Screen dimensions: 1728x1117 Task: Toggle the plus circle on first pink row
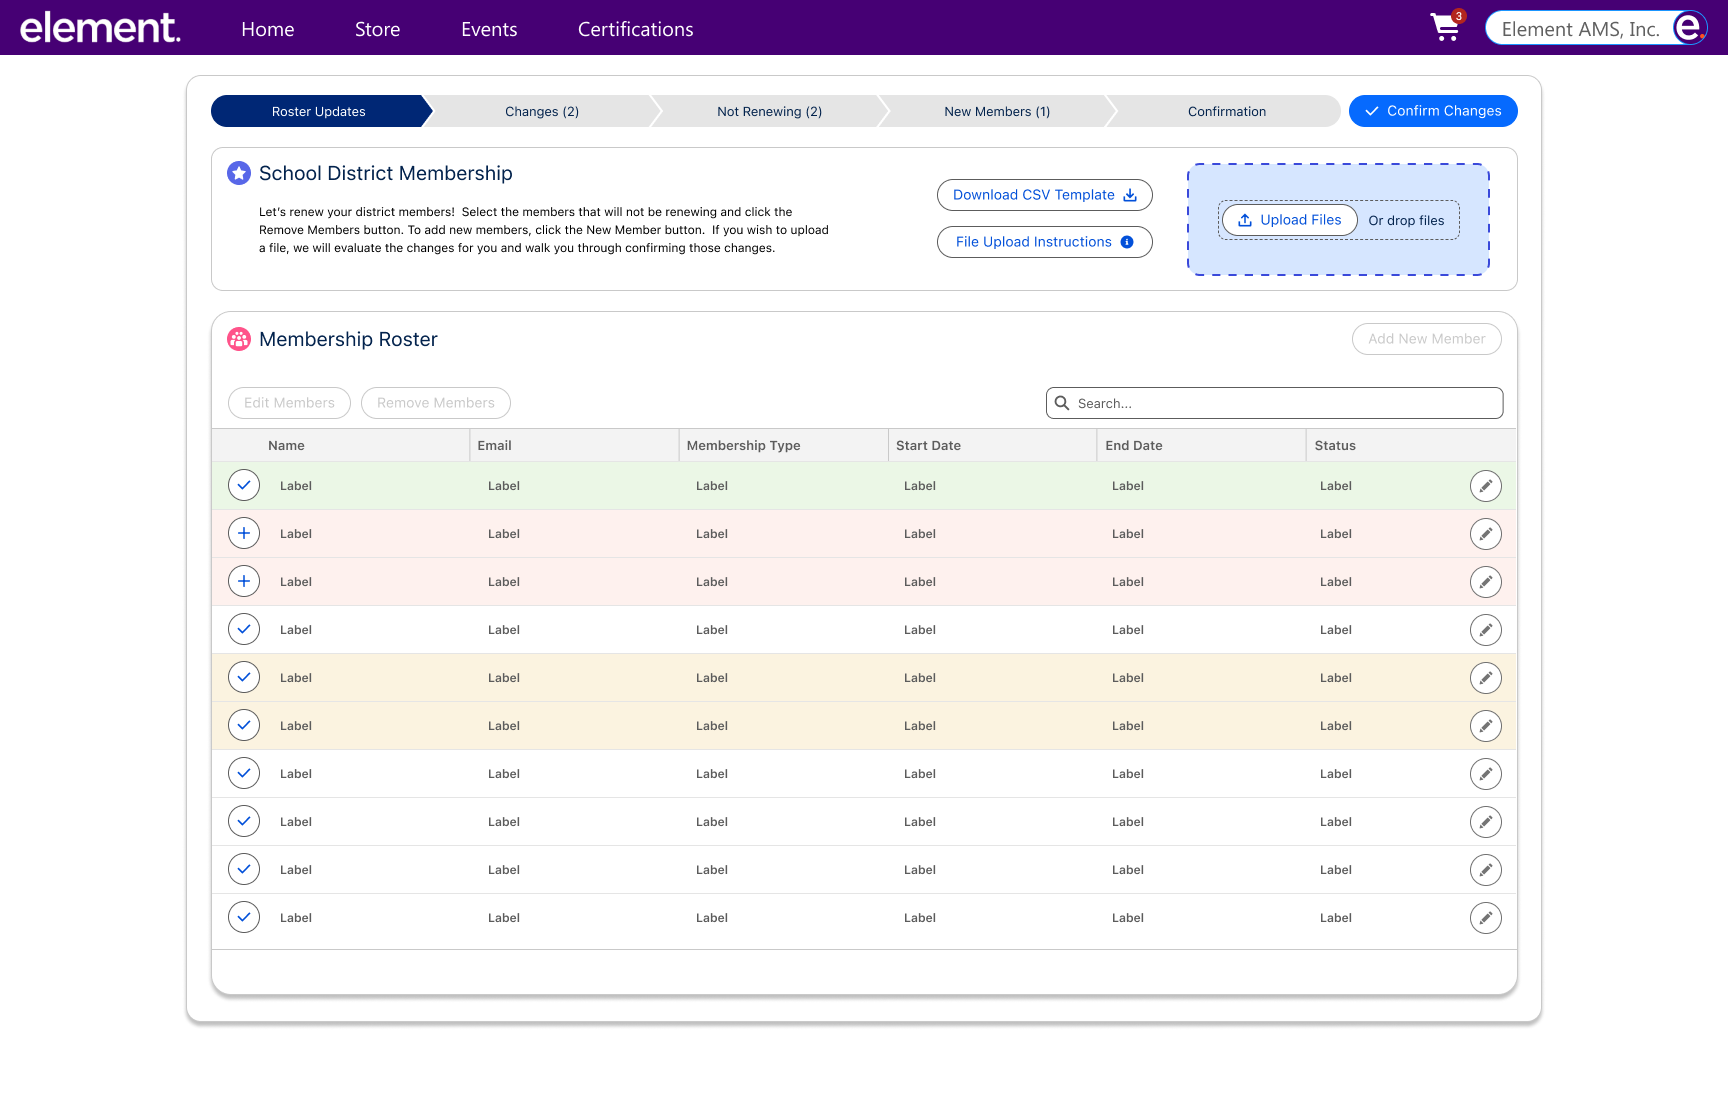click(244, 533)
